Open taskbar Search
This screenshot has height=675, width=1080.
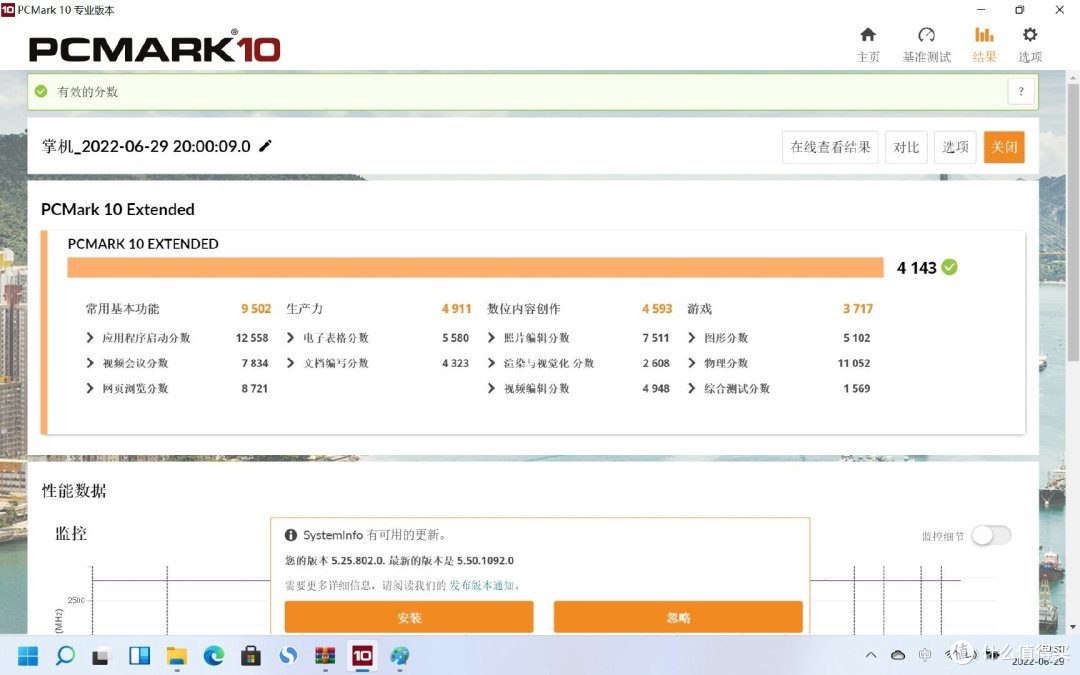65,655
